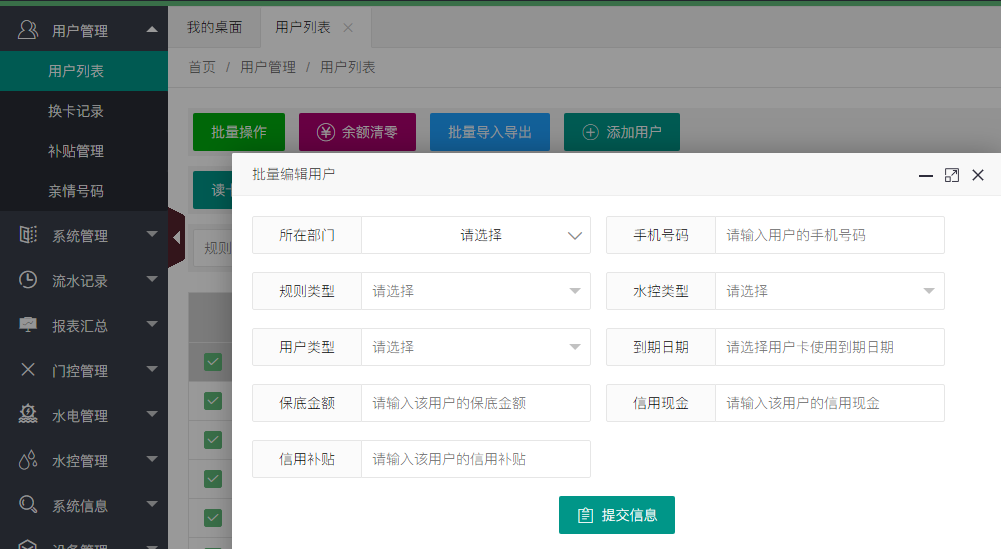Viewport: 1001px width, 549px height.
Task: Click the 系统信息 magnifier icon
Action: tap(28, 505)
